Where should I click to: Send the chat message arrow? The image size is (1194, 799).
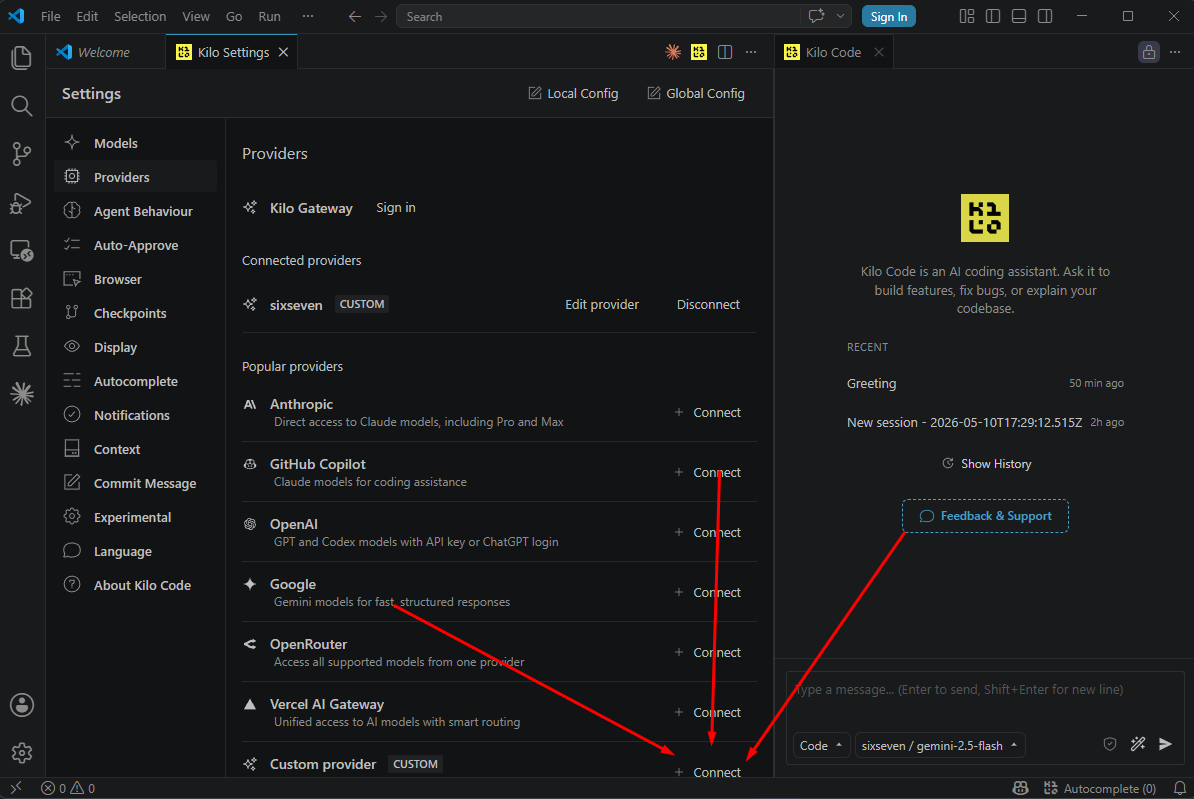pyautogui.click(x=1165, y=744)
